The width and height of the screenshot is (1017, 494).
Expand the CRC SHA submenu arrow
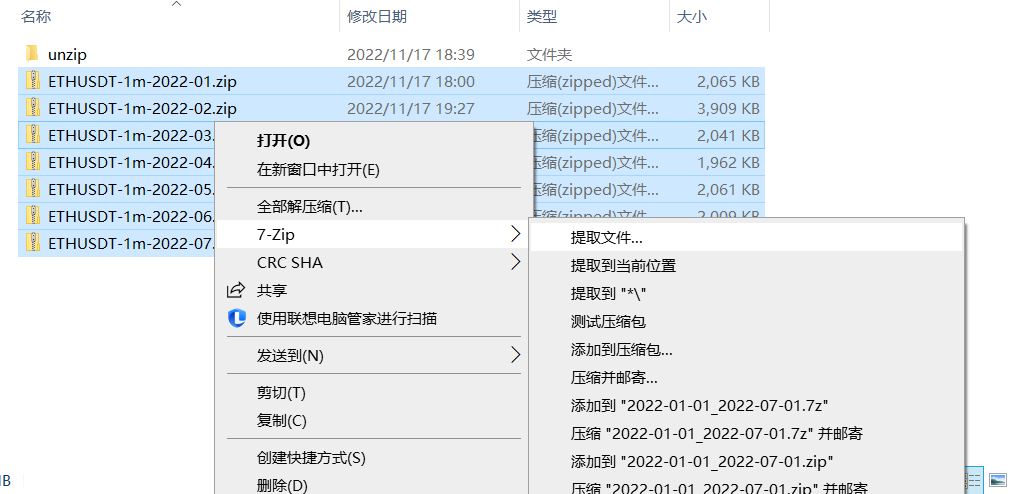[516, 263]
